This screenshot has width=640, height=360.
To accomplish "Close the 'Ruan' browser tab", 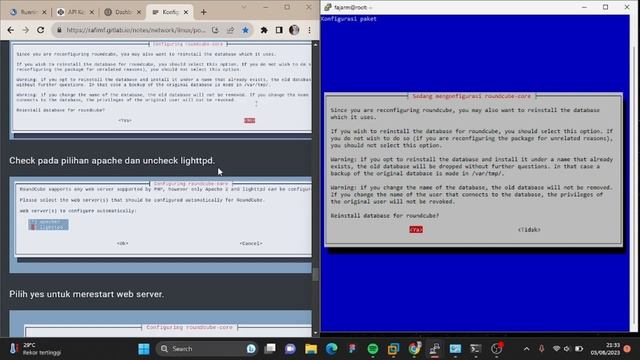I will point(44,12).
